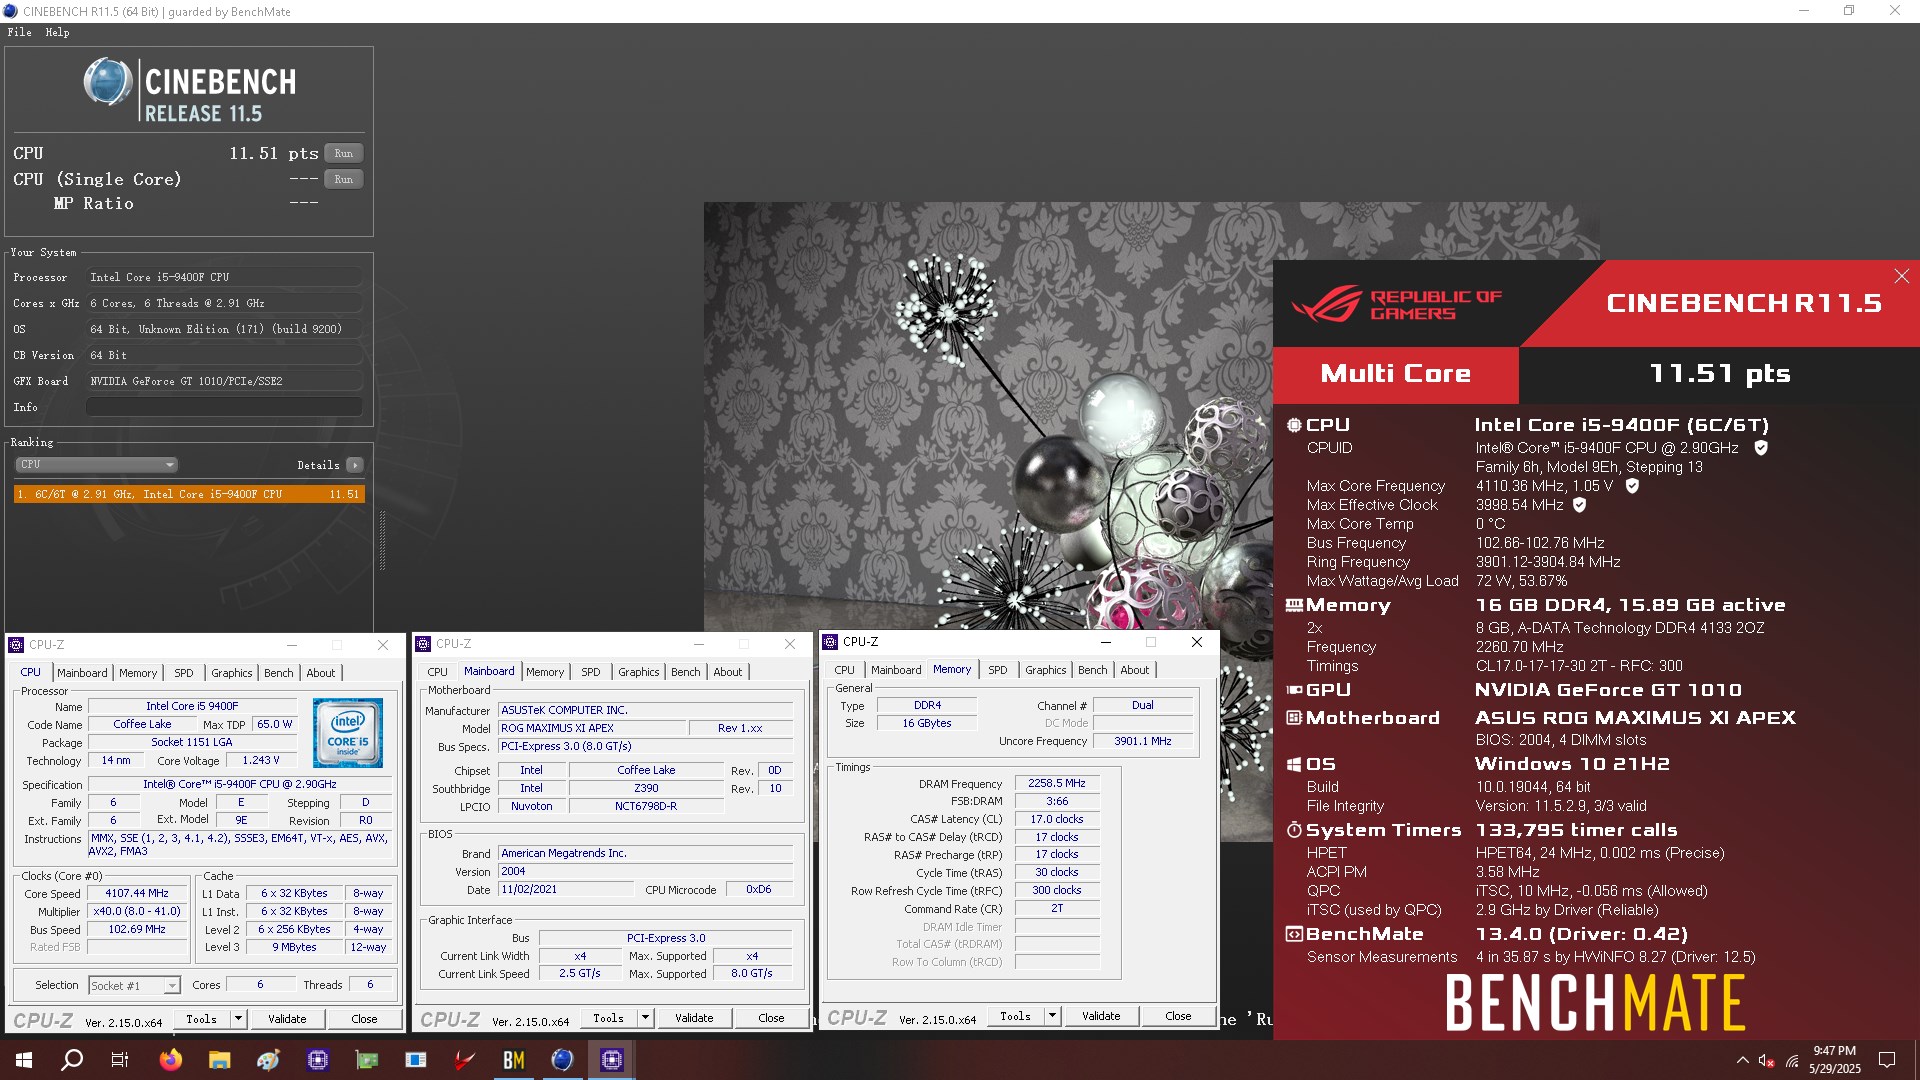The image size is (1920, 1080).
Task: Click the Cinebench sphere logo
Action: pos(107,82)
